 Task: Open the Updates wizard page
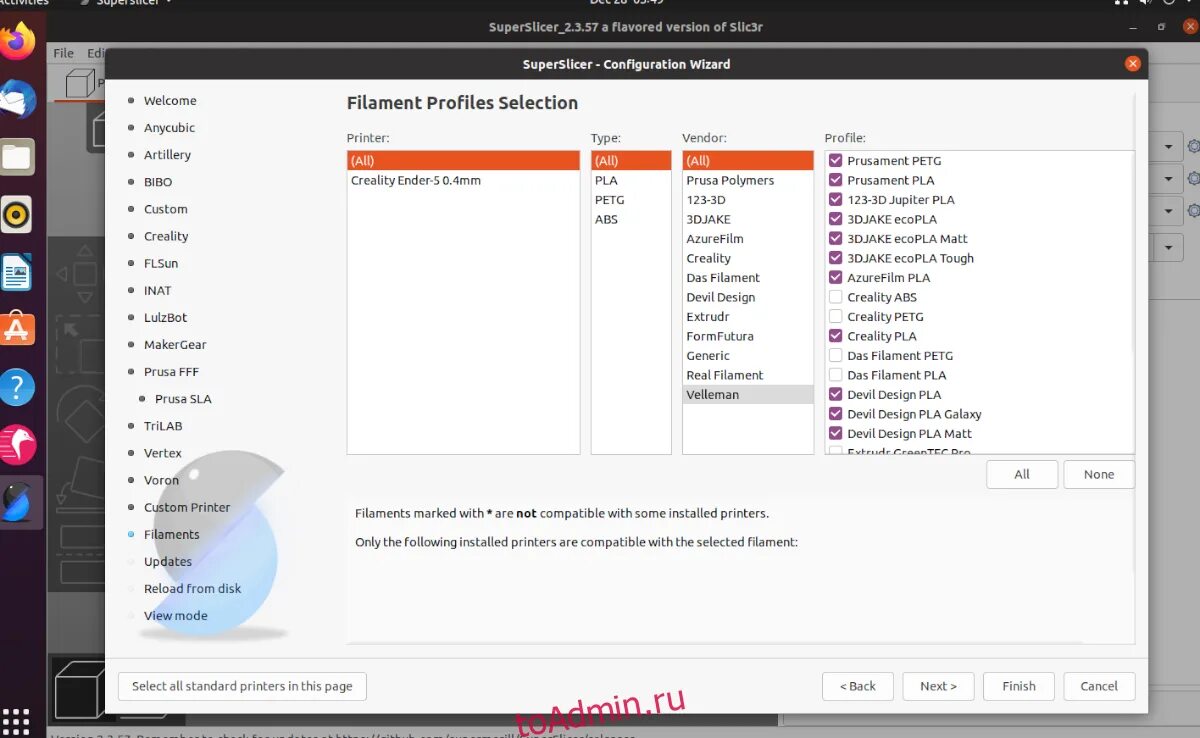point(168,561)
